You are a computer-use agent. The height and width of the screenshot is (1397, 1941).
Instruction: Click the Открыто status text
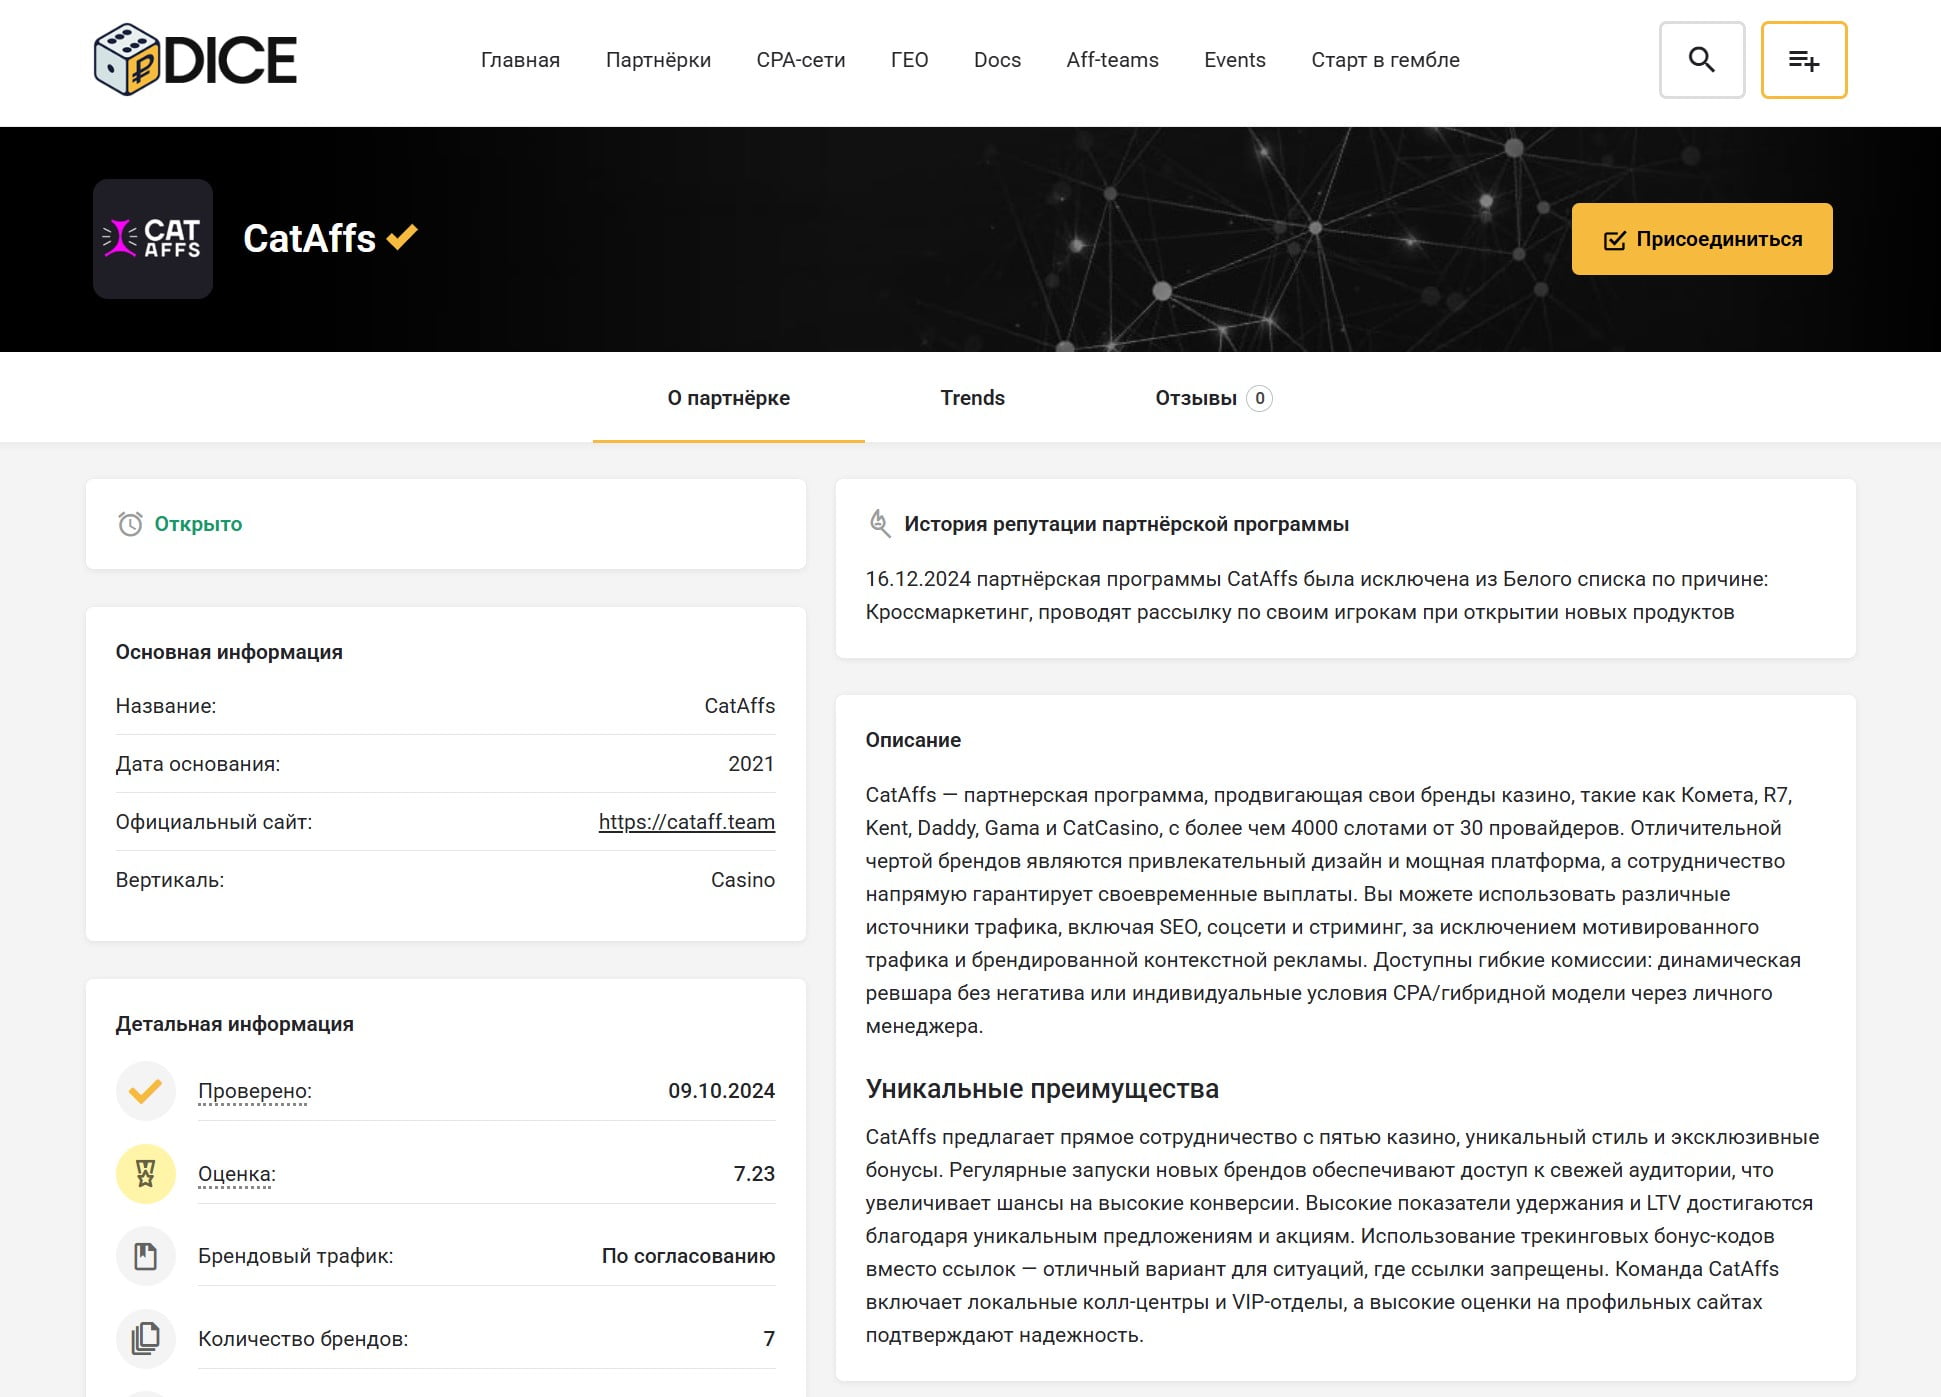[x=198, y=524]
